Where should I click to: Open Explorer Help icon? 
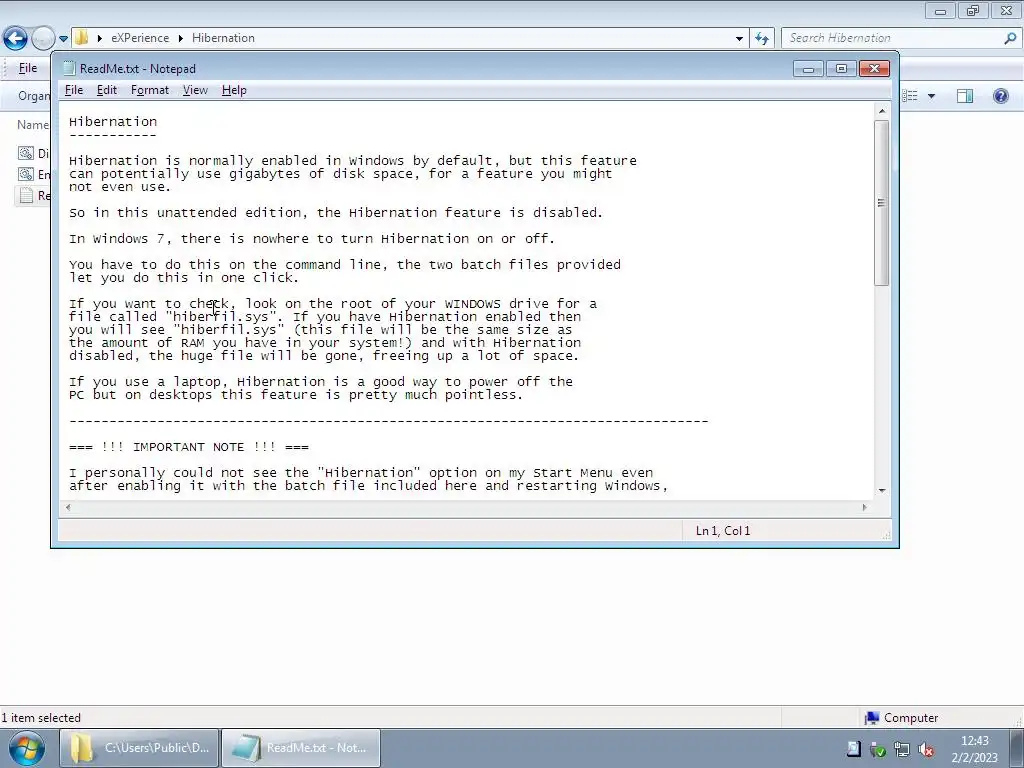click(1000, 96)
